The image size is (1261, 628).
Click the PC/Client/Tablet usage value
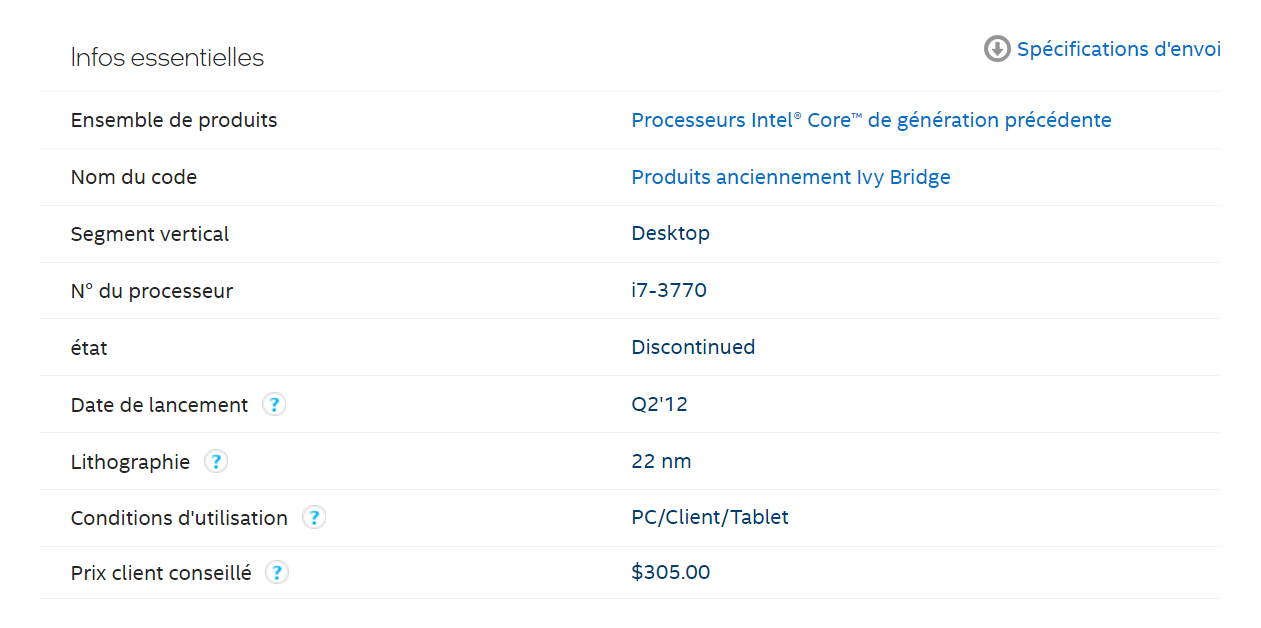[710, 517]
